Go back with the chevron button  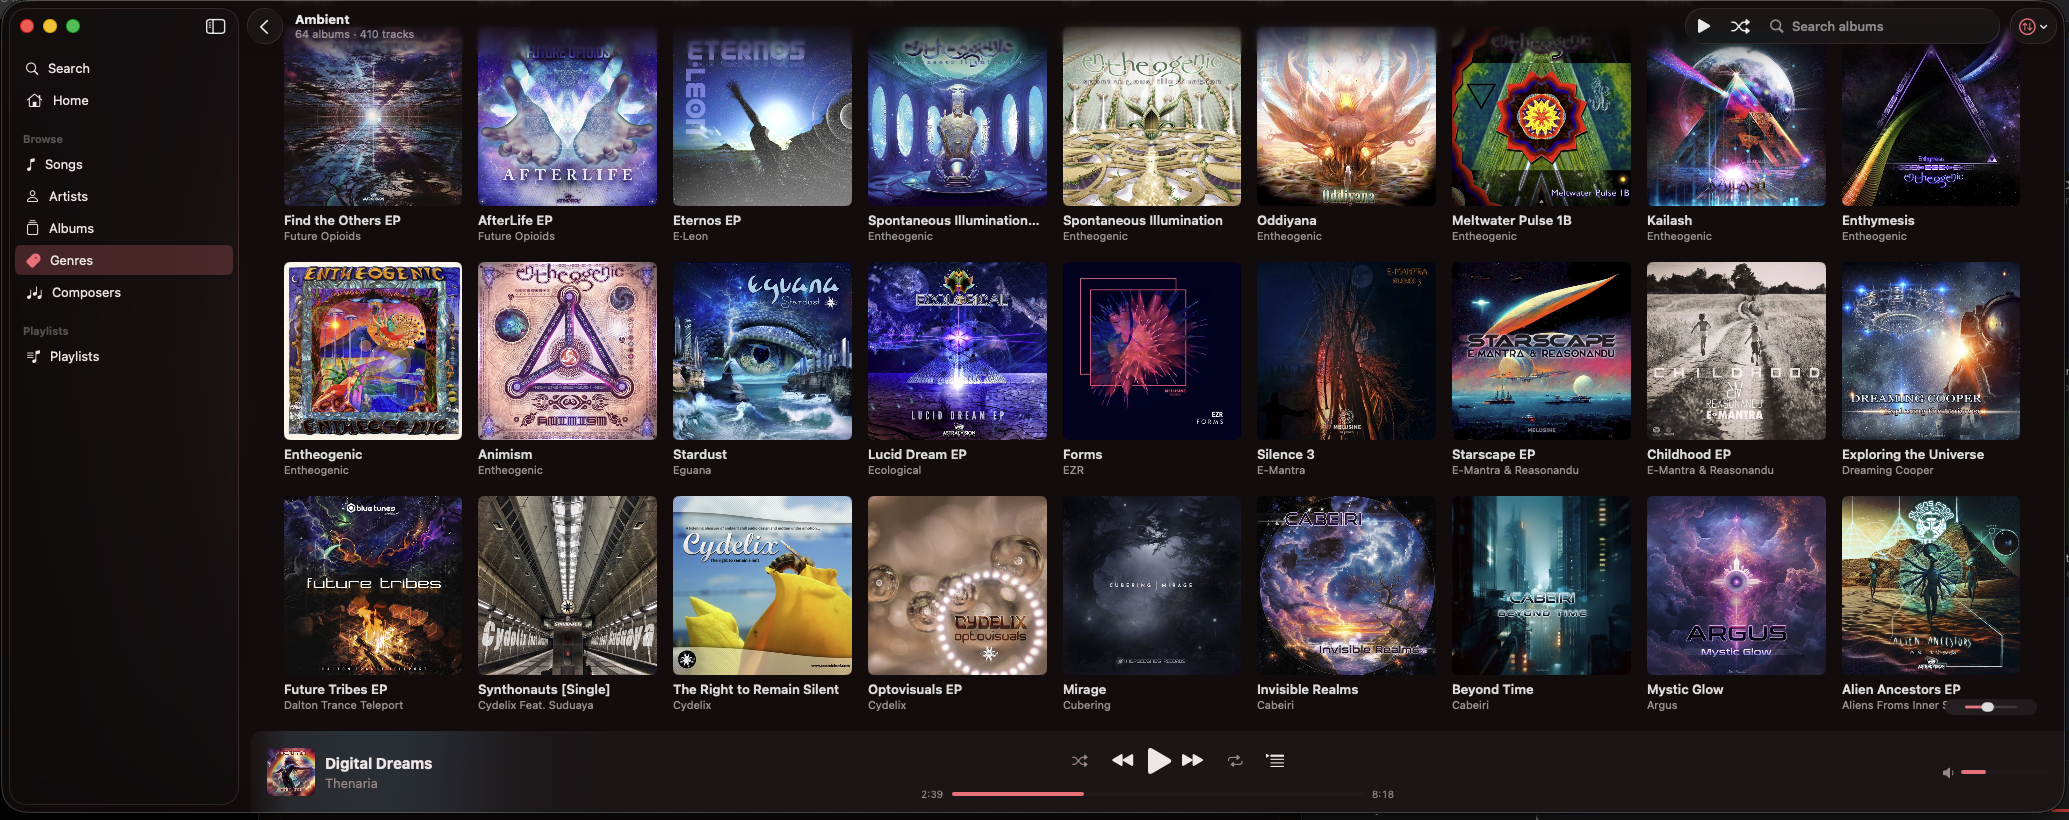[264, 27]
